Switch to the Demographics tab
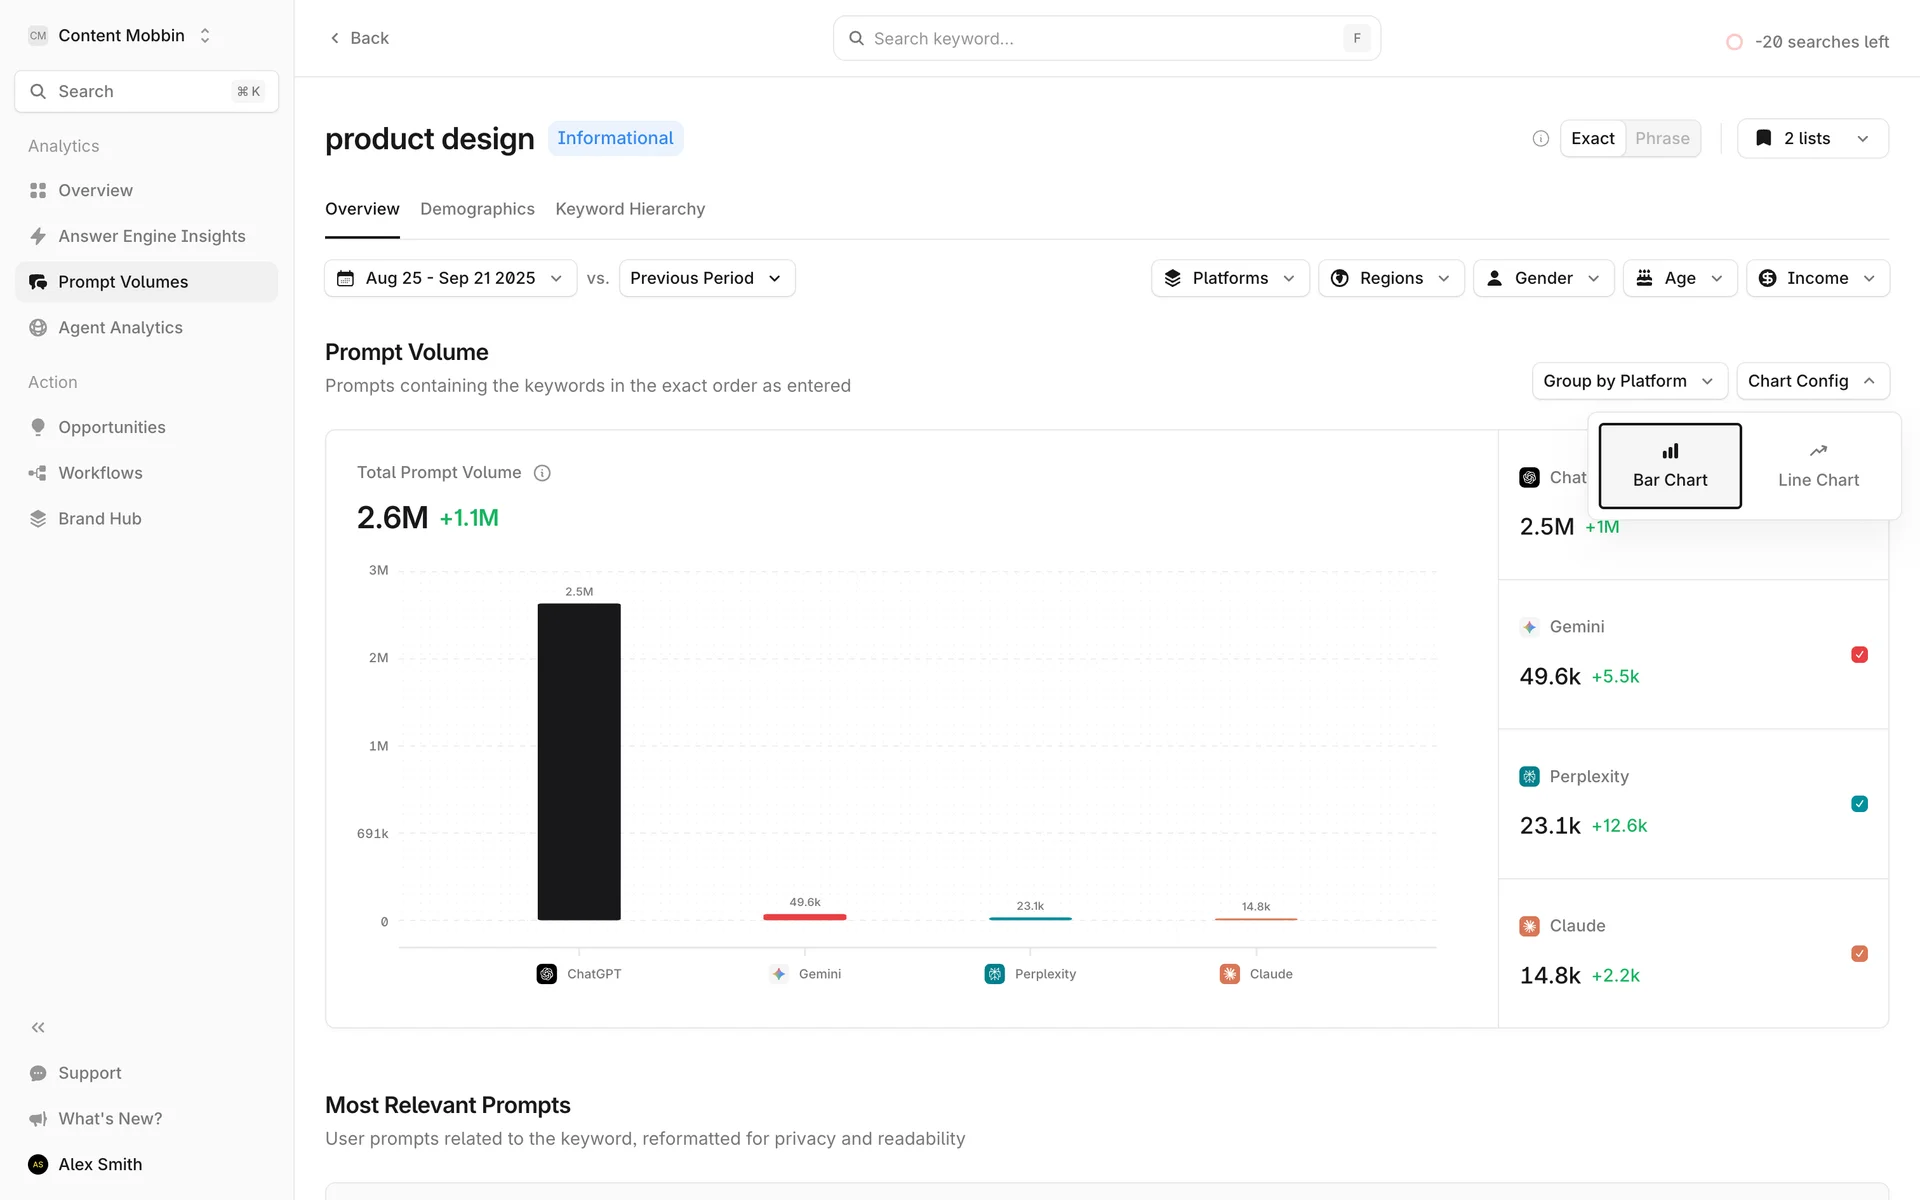This screenshot has width=1920, height=1200. [477, 209]
